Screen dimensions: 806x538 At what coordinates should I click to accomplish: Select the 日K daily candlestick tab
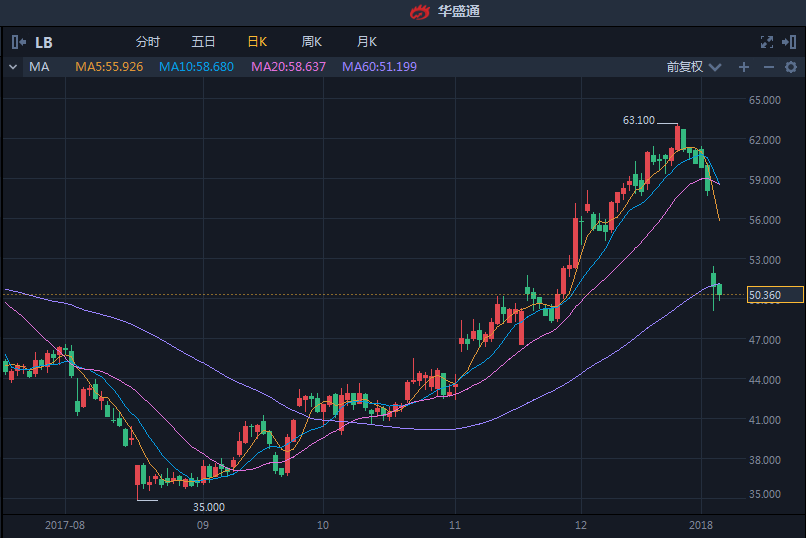tap(257, 42)
